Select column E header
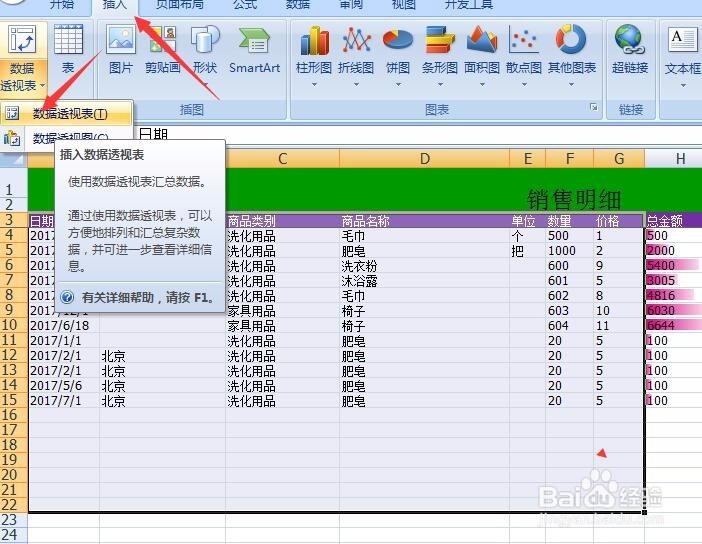702x544 pixels. [528, 158]
